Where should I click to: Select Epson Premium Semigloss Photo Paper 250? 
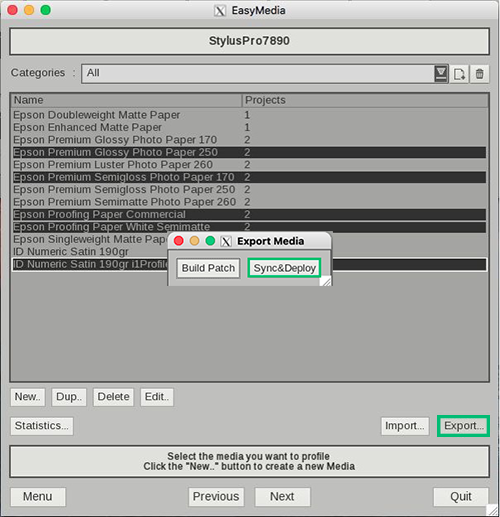pyautogui.click(x=249, y=190)
